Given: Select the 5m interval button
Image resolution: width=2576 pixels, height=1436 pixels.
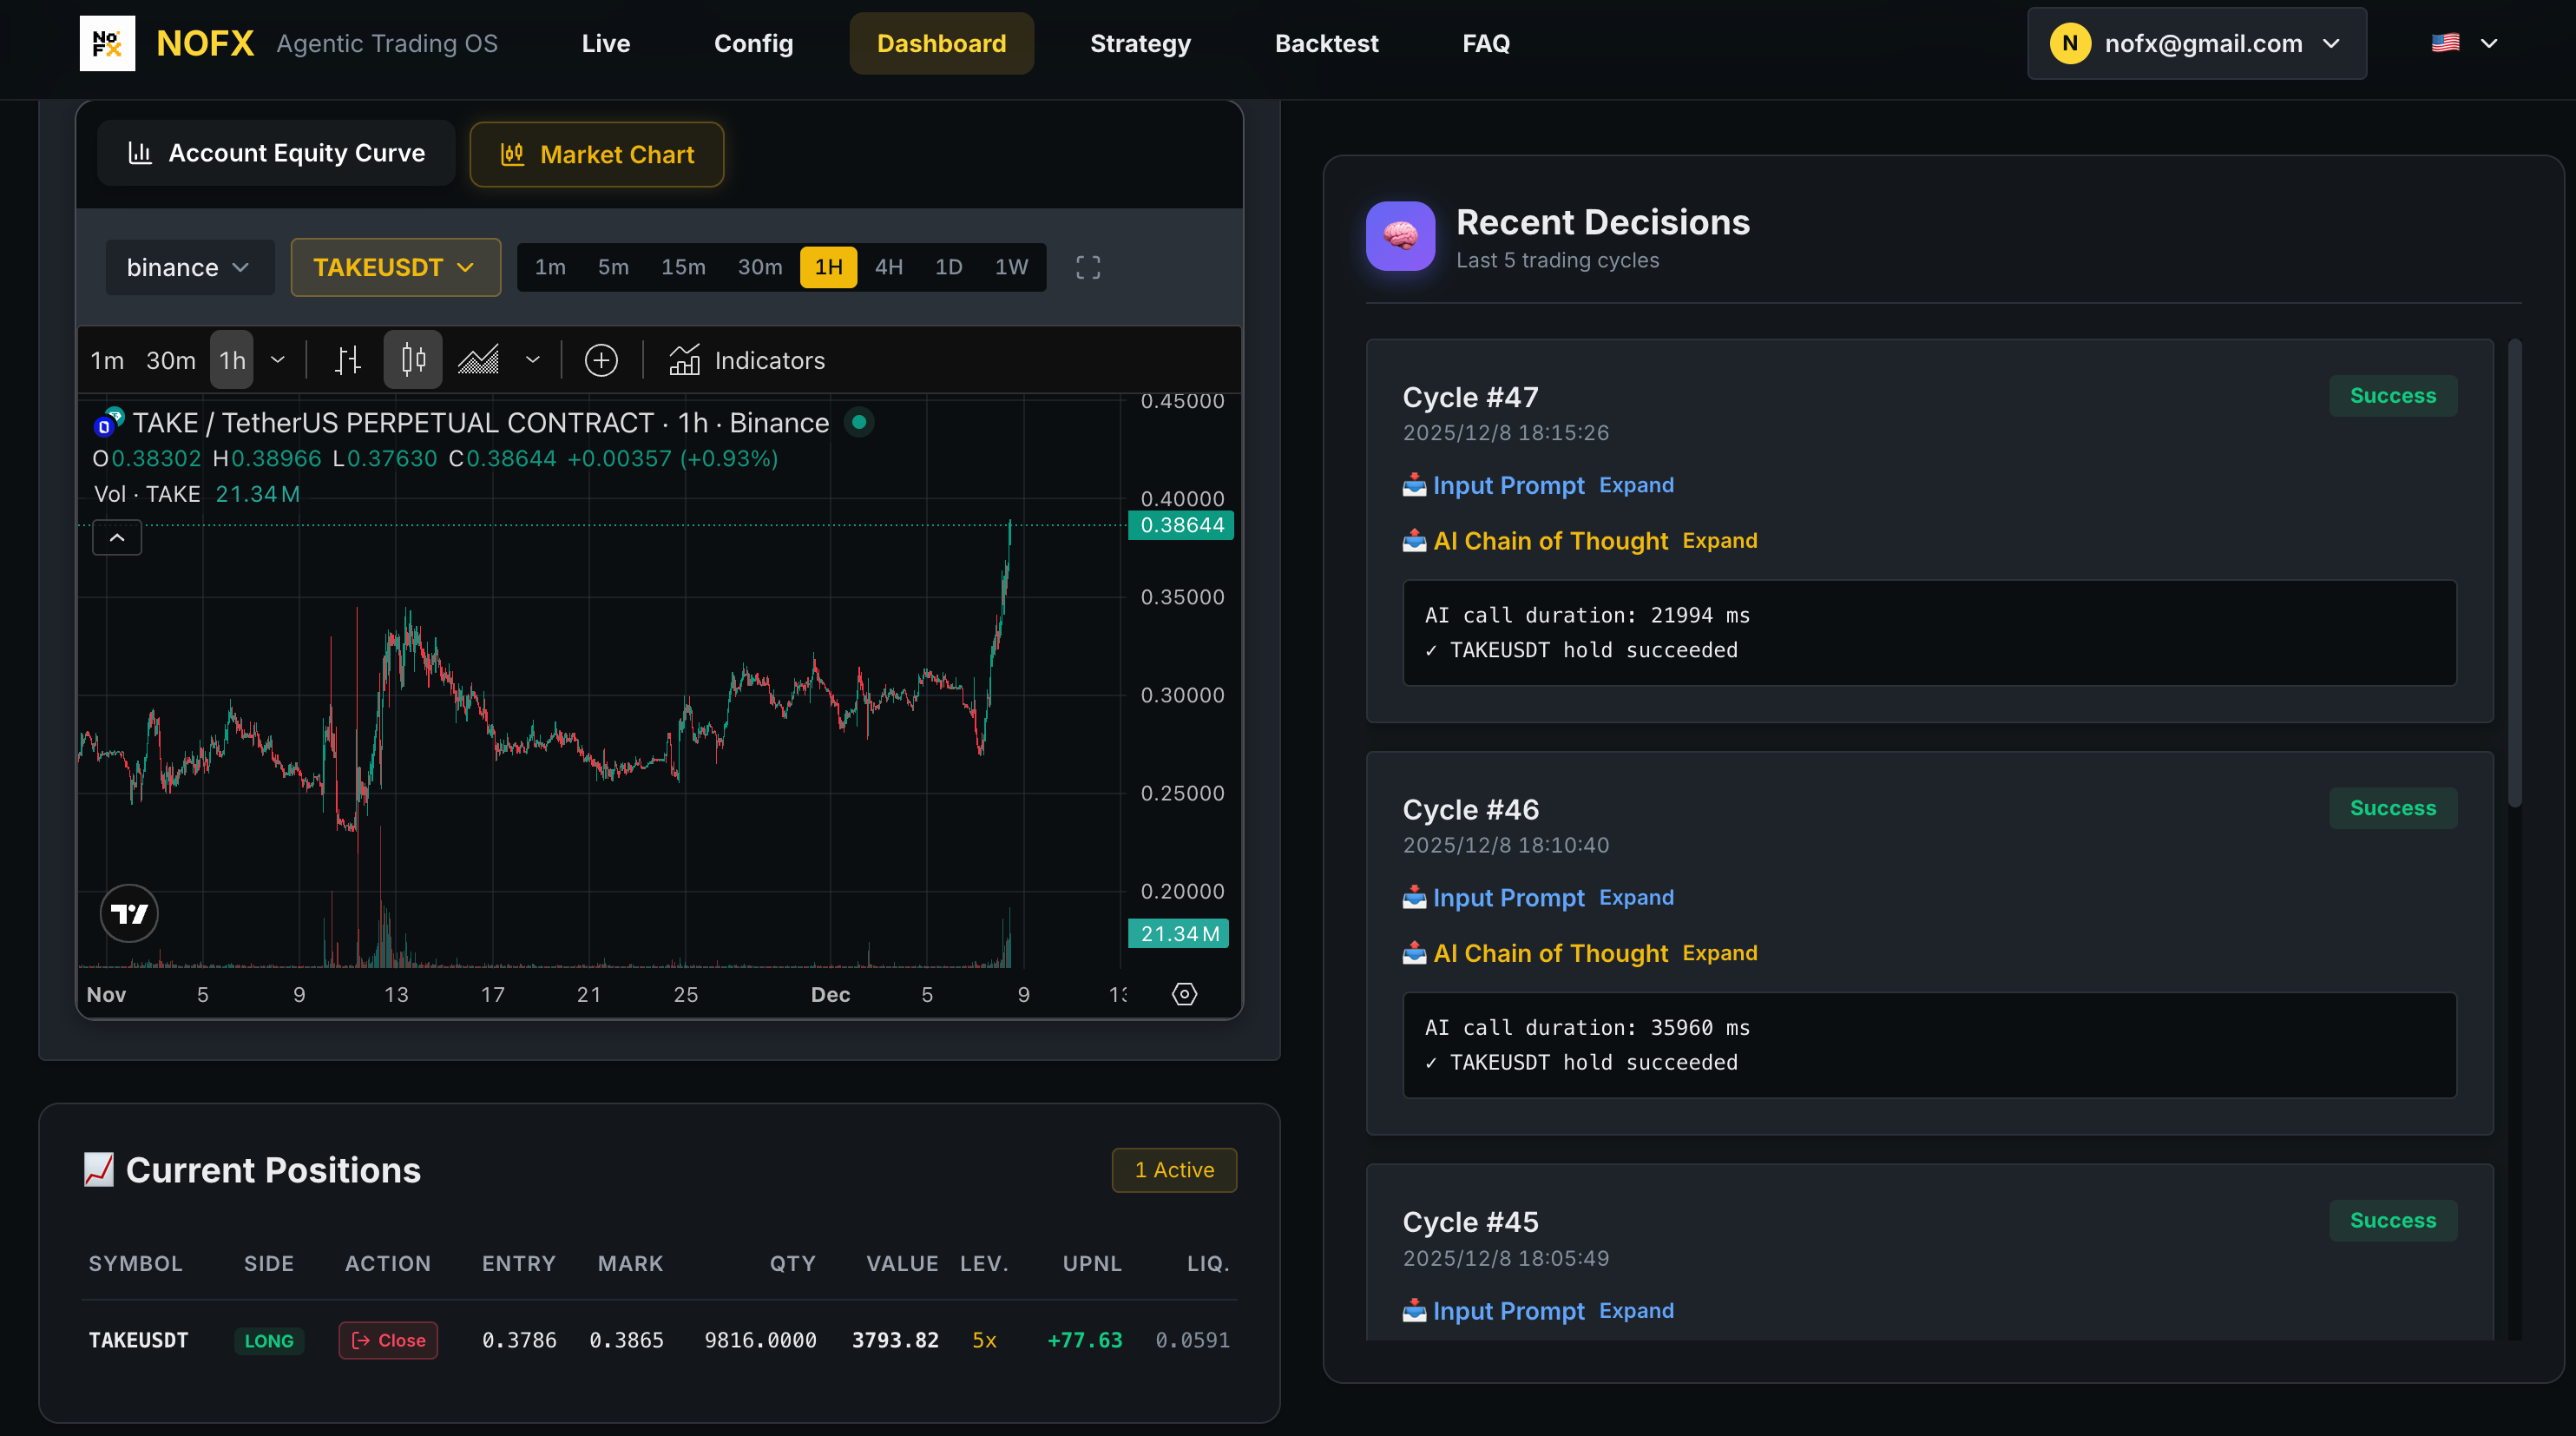Looking at the screenshot, I should click(613, 267).
